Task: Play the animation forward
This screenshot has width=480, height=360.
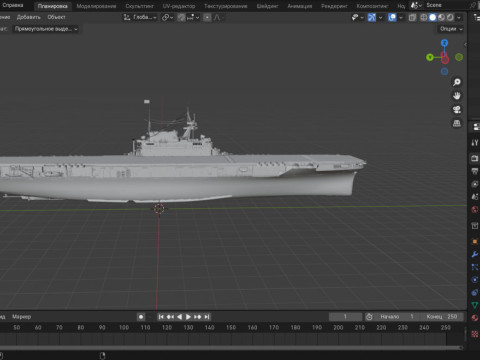Action: 188,317
